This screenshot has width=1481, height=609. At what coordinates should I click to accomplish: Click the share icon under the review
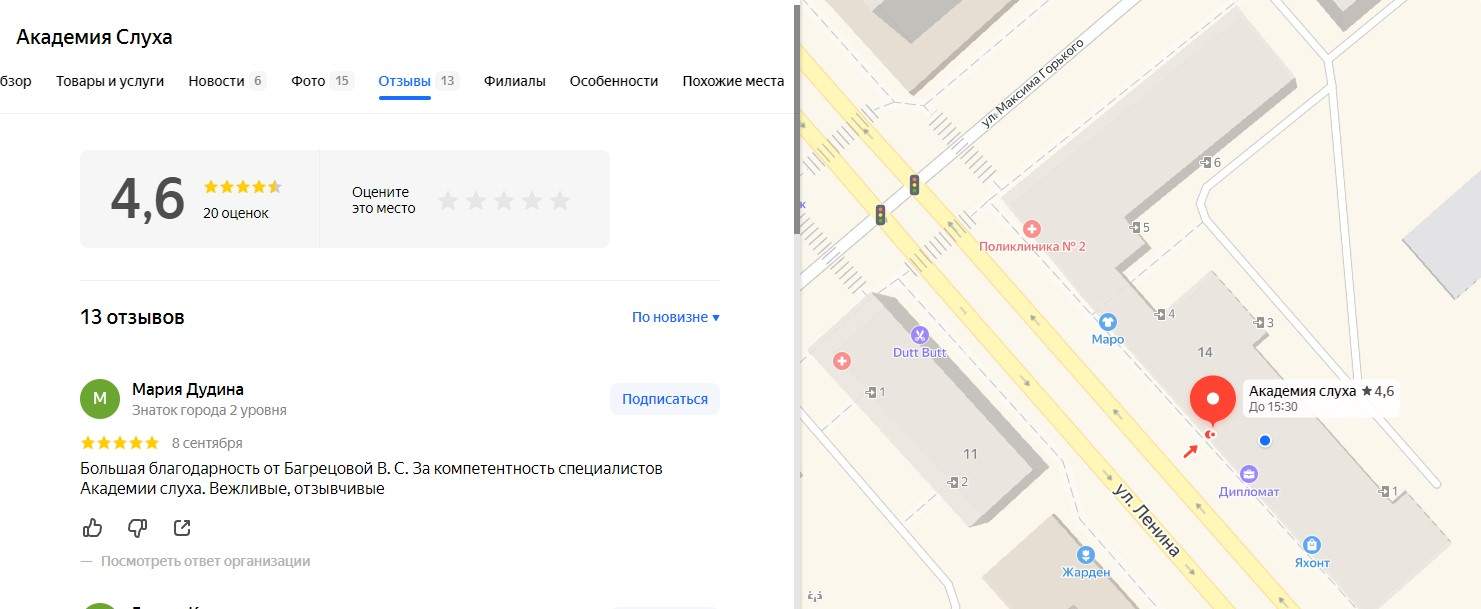[182, 528]
